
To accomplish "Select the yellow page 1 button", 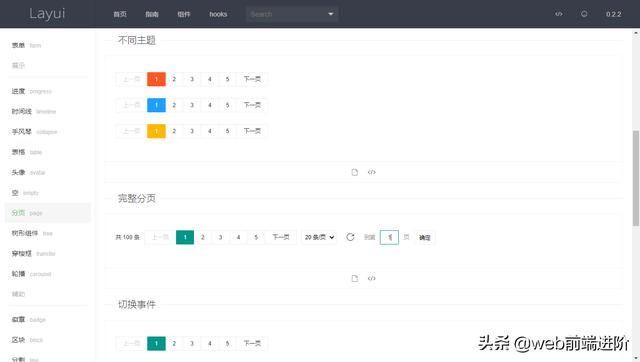I will click(156, 131).
